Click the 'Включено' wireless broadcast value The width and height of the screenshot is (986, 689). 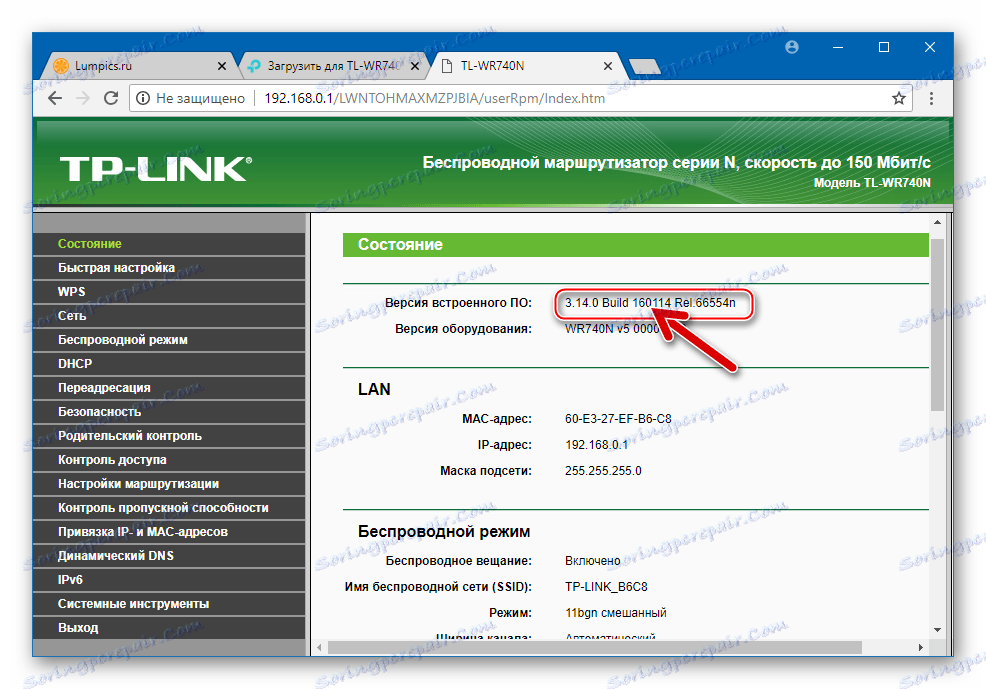pos(592,561)
